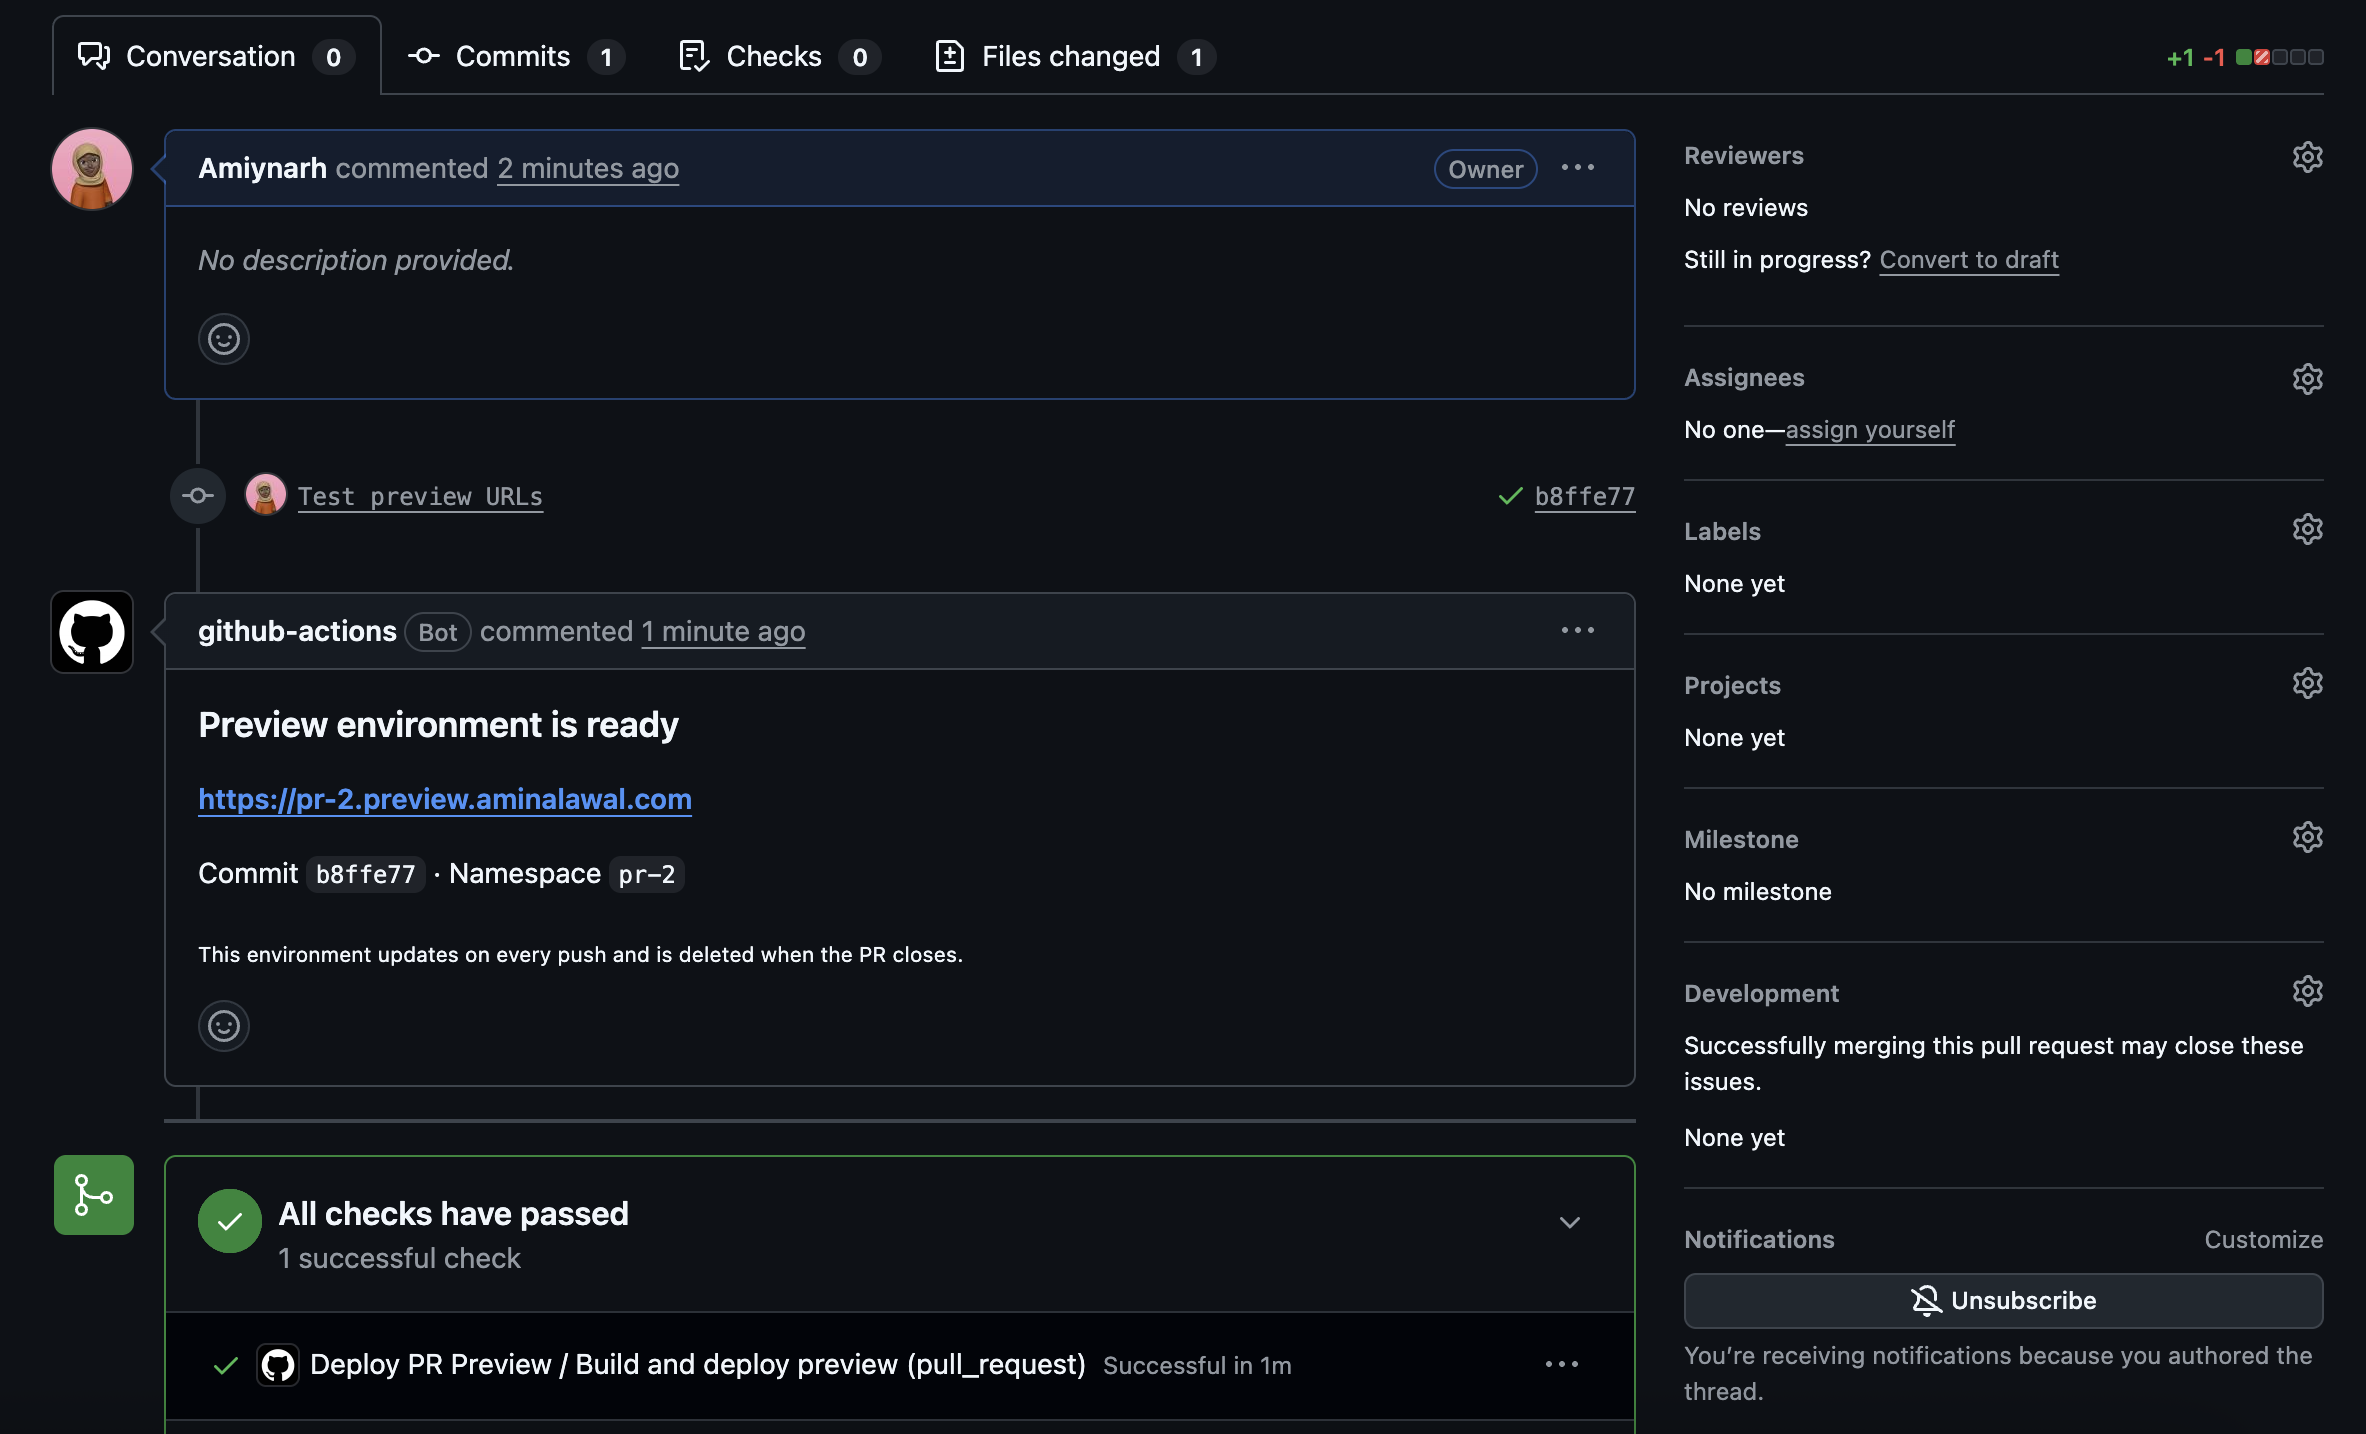Click the b8ffe77 code in bot comment

tap(365, 875)
